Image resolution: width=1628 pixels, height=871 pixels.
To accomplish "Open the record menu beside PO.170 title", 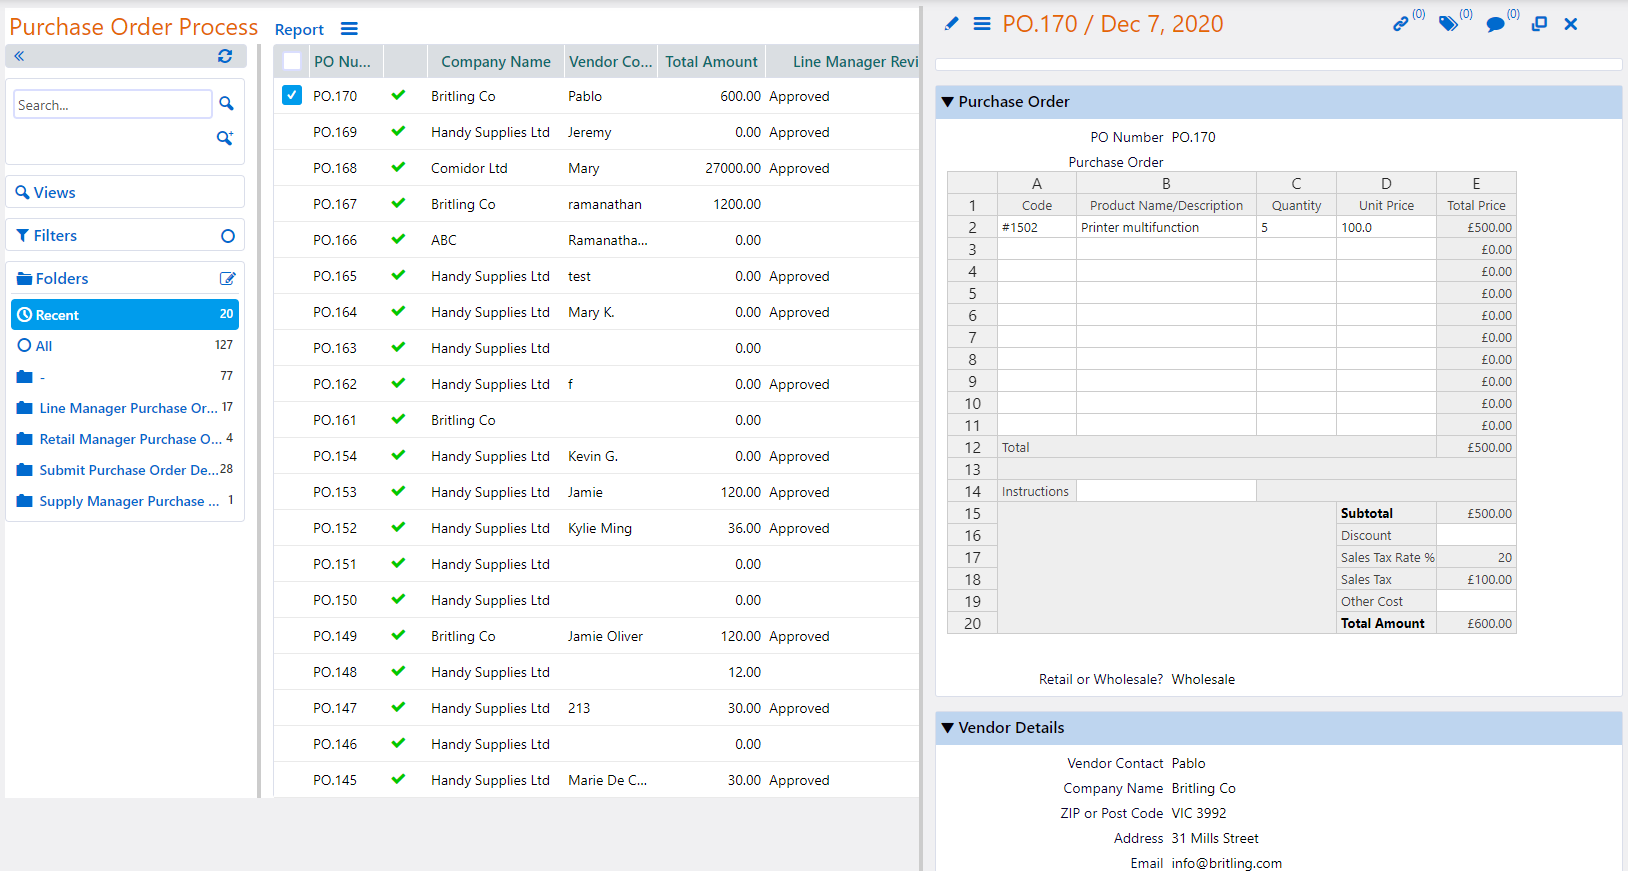I will 982,24.
